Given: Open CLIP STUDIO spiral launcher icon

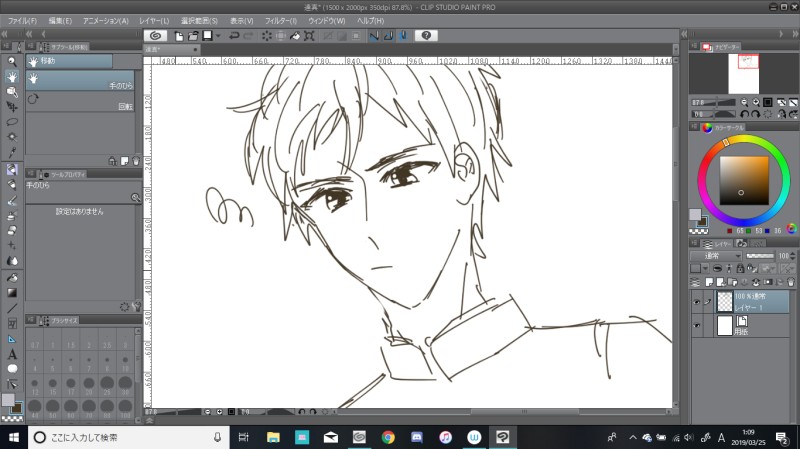Looking at the screenshot, I should pyautogui.click(x=156, y=36).
